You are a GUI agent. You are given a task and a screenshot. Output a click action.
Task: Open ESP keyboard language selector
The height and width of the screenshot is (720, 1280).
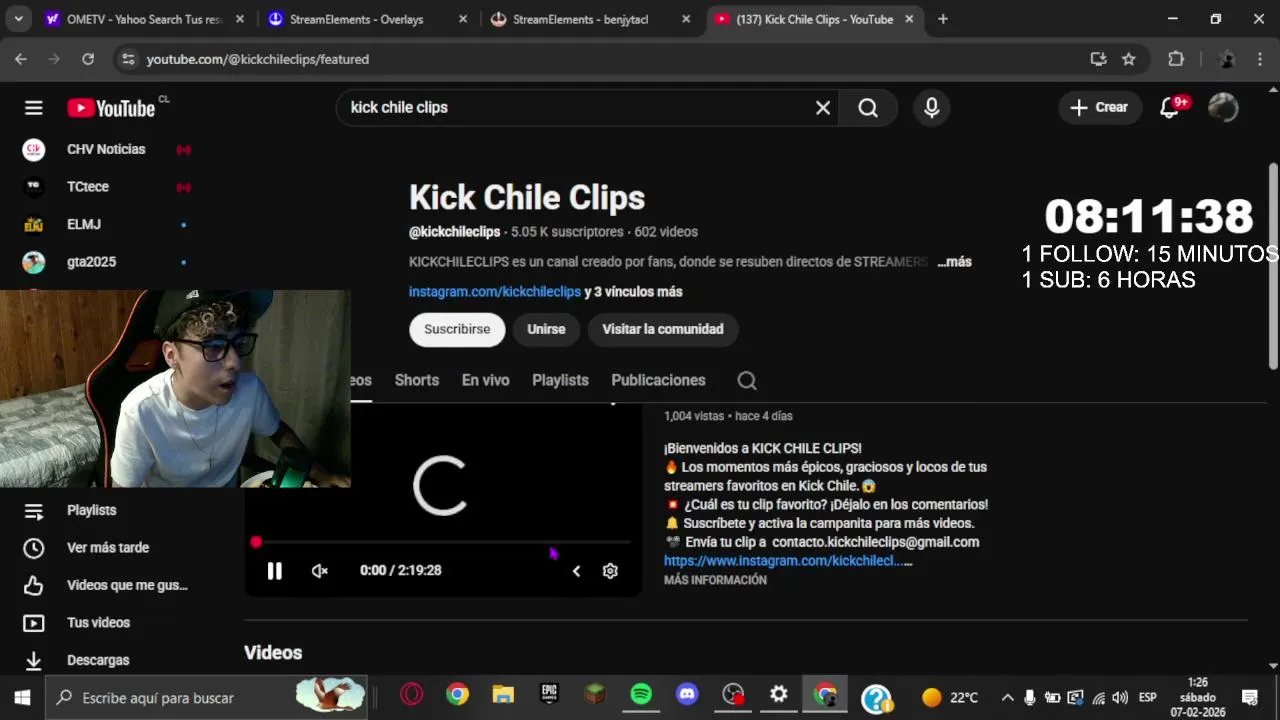pyautogui.click(x=1148, y=698)
